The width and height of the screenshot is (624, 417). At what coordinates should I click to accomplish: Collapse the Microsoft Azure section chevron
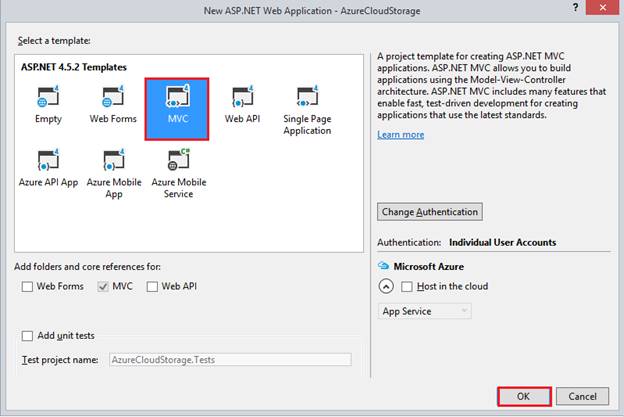pyautogui.click(x=385, y=286)
